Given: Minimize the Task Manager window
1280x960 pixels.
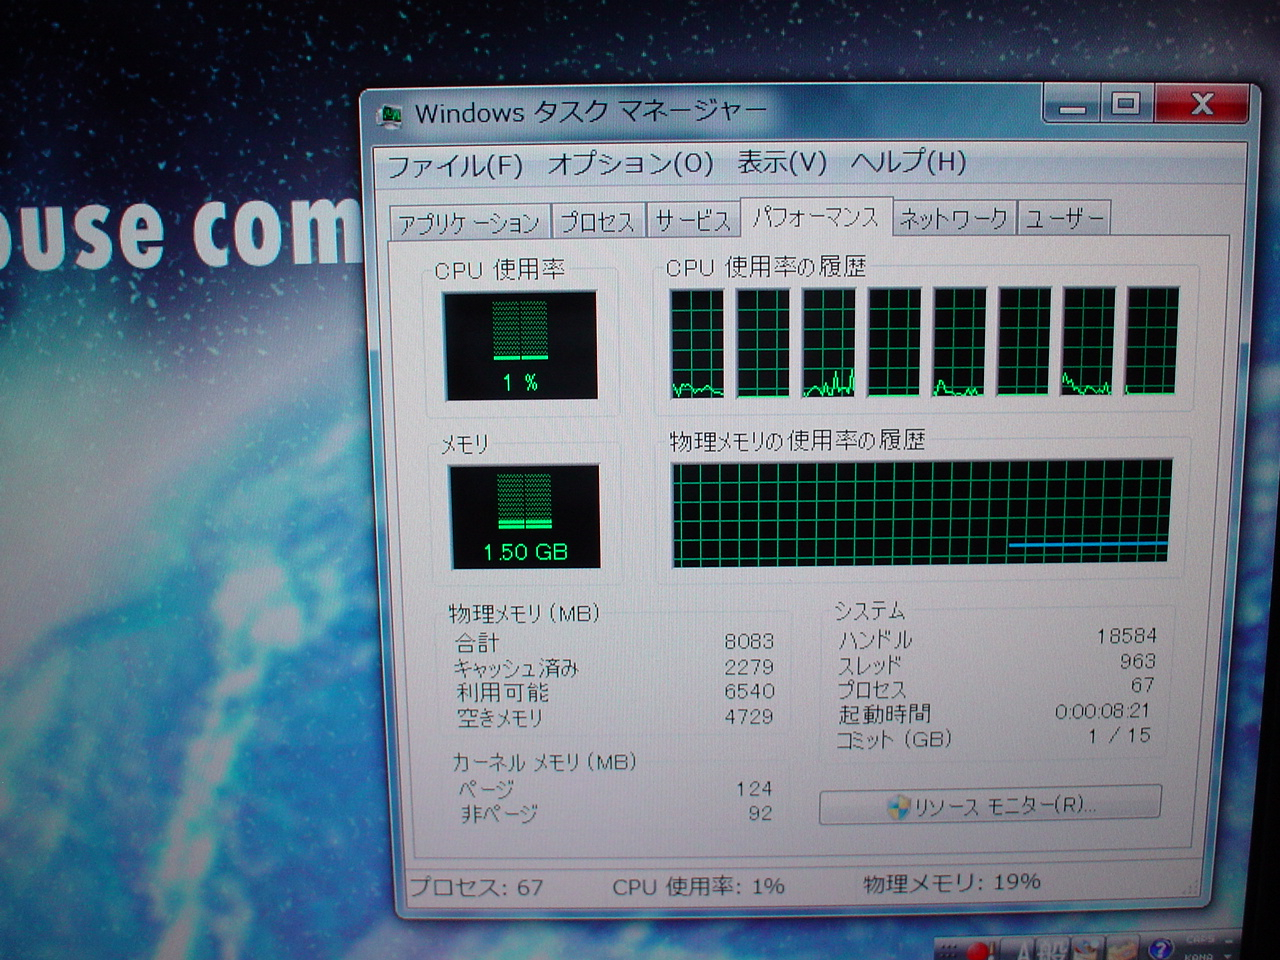Looking at the screenshot, I should point(1071,104).
